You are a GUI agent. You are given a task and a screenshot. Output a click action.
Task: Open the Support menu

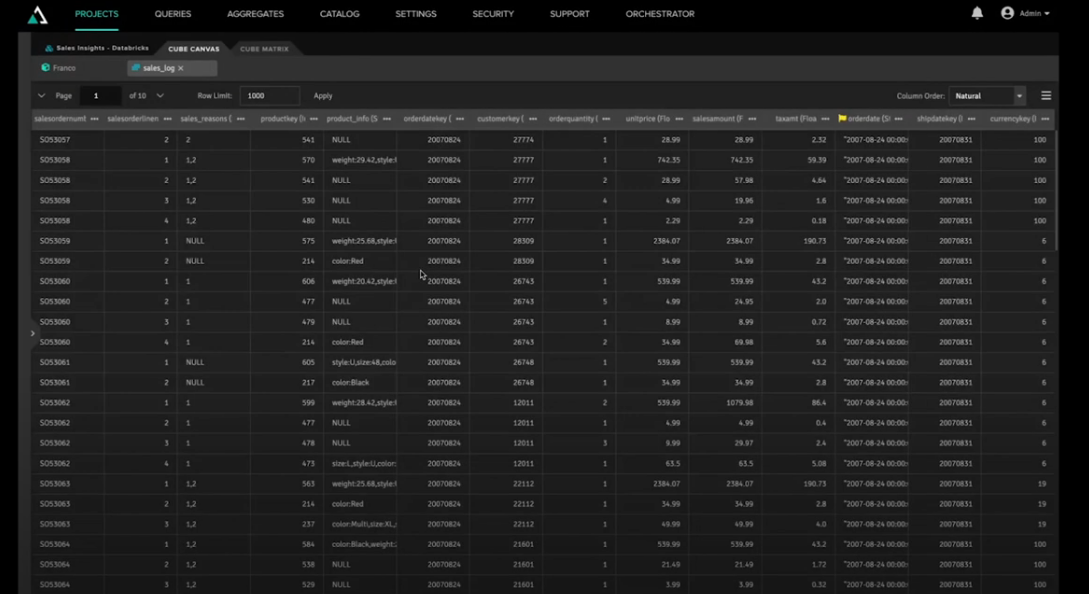570,14
